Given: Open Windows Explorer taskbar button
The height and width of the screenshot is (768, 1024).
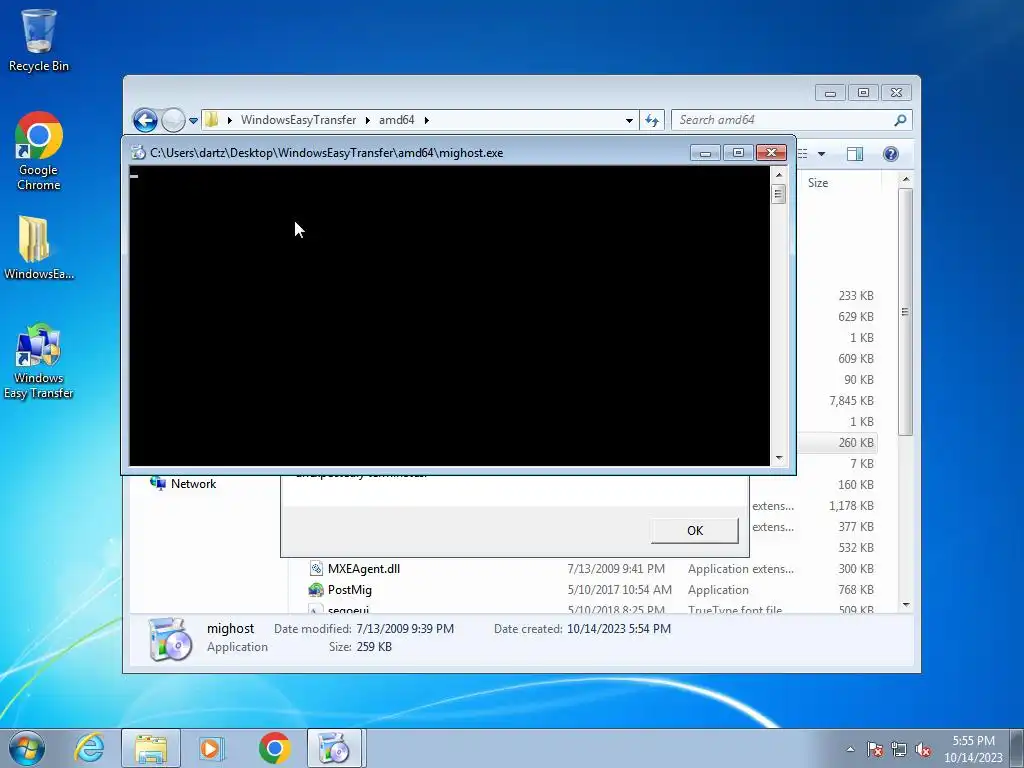Looking at the screenshot, I should (151, 748).
